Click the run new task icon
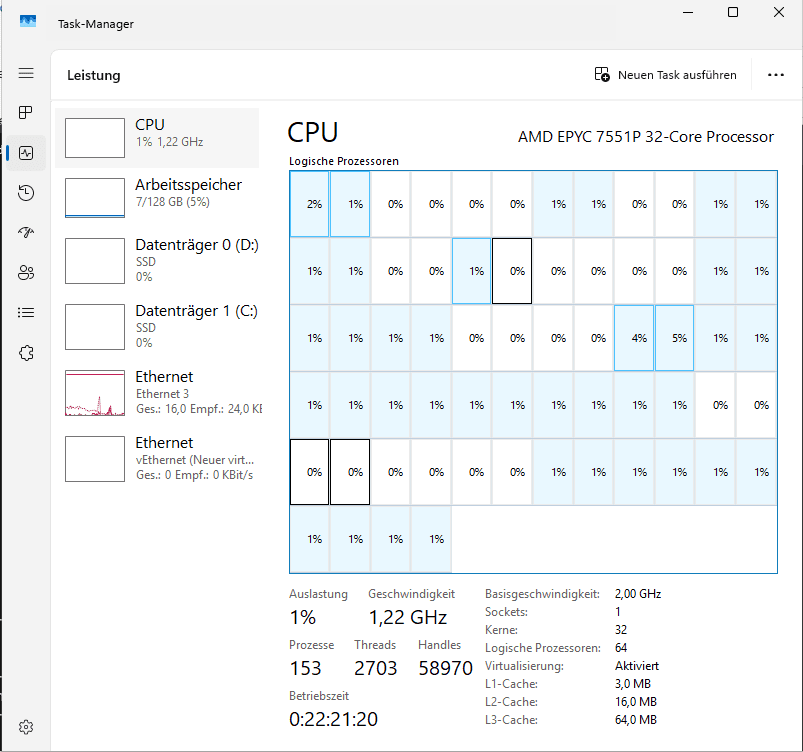 [602, 75]
